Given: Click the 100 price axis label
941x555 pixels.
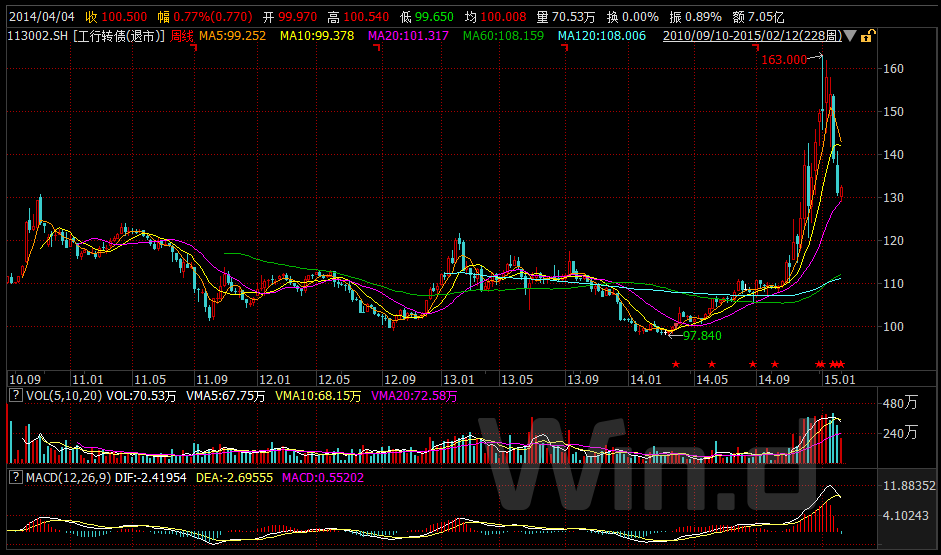Looking at the screenshot, I should [893, 327].
